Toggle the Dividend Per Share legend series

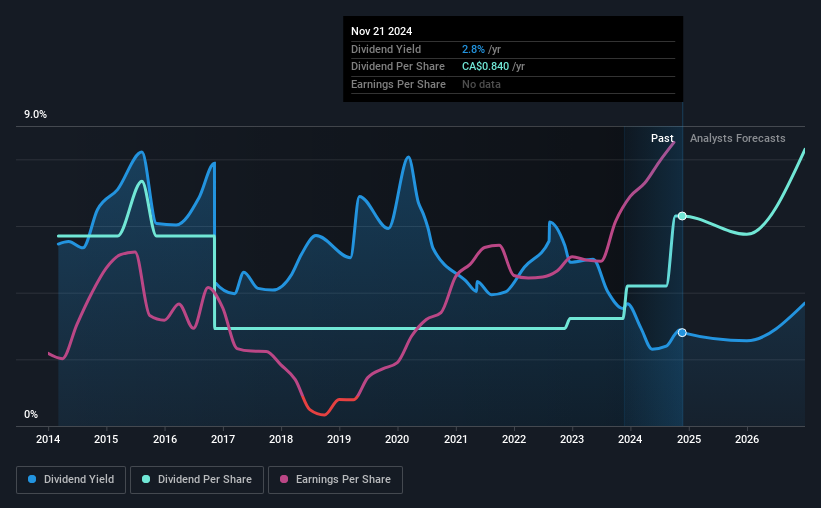197,480
